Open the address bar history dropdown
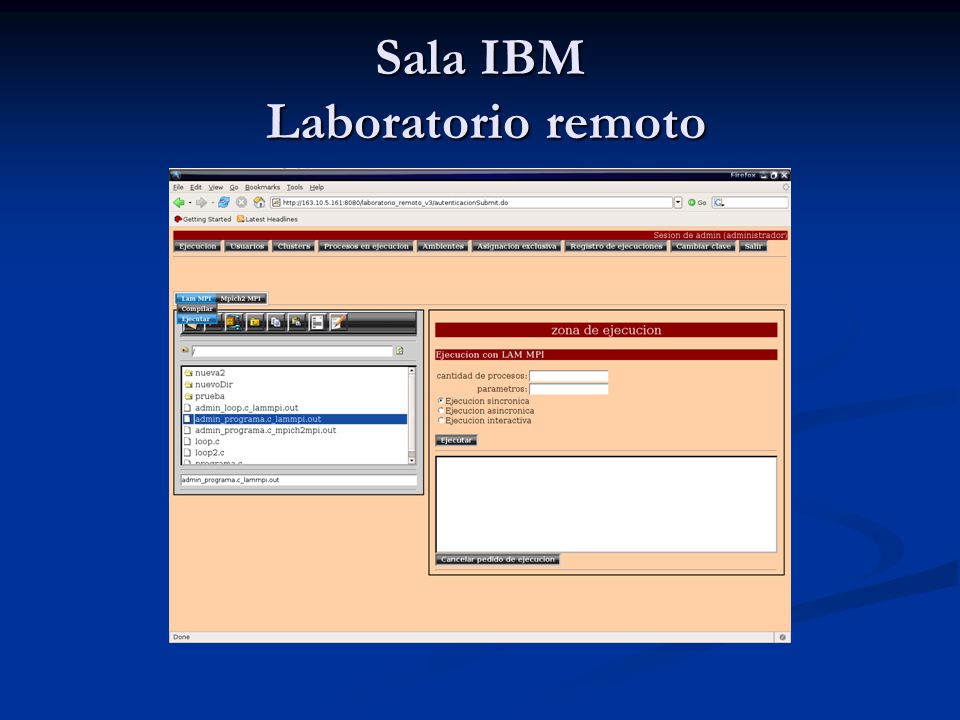The width and height of the screenshot is (960, 720). point(678,203)
